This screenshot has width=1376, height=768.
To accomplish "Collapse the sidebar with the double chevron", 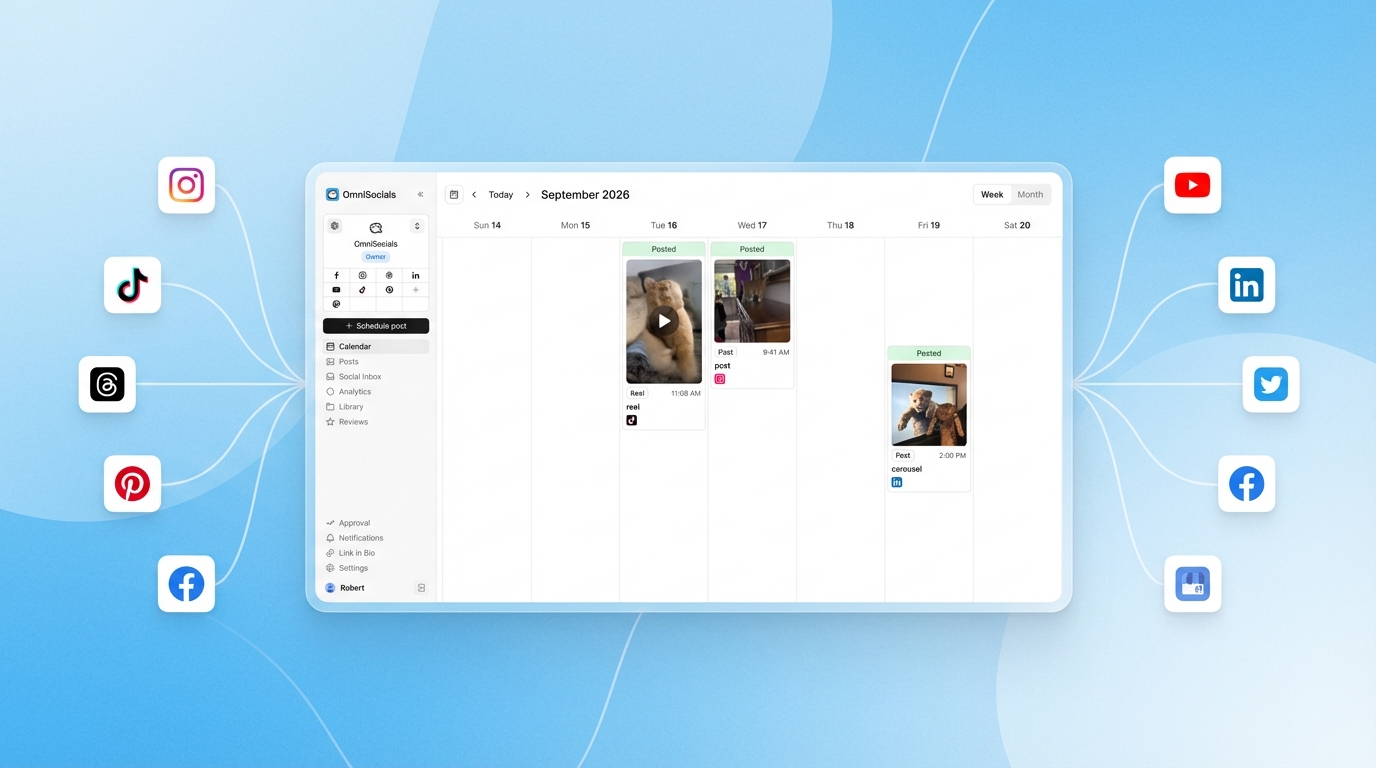I will pyautogui.click(x=420, y=194).
